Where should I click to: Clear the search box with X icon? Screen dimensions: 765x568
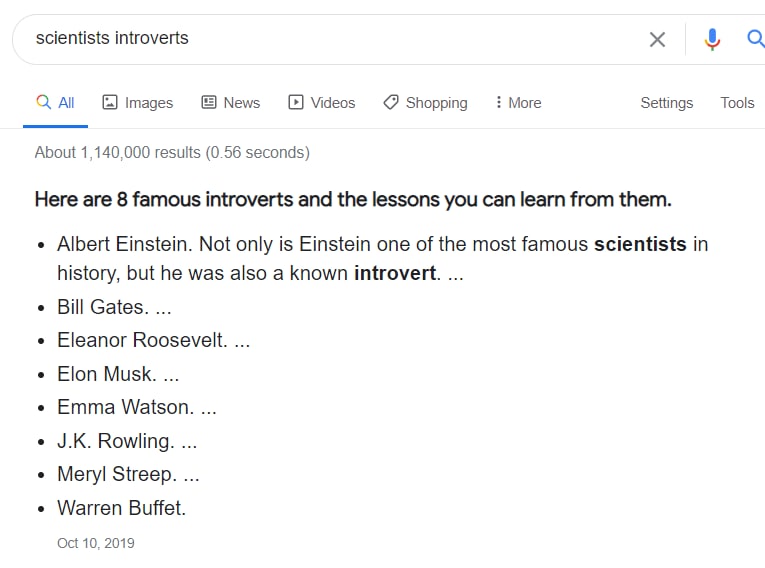pos(657,40)
